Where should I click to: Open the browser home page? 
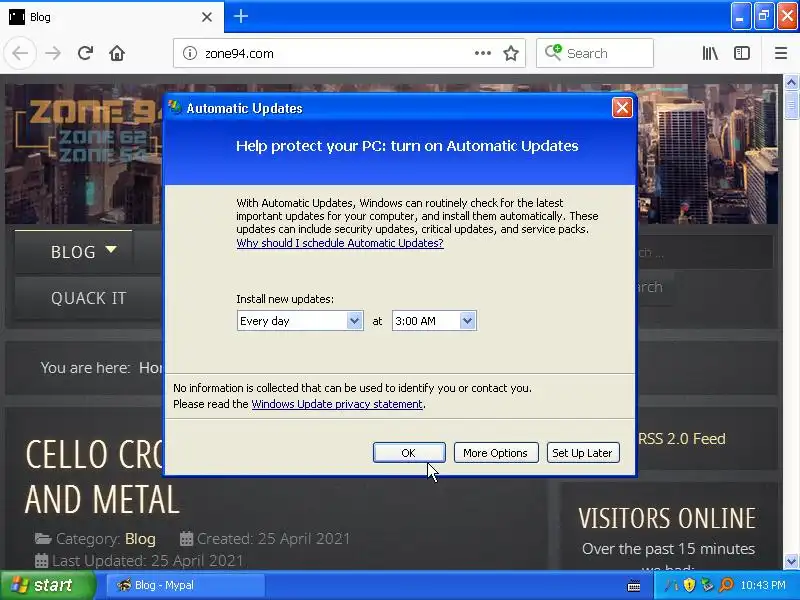[117, 53]
